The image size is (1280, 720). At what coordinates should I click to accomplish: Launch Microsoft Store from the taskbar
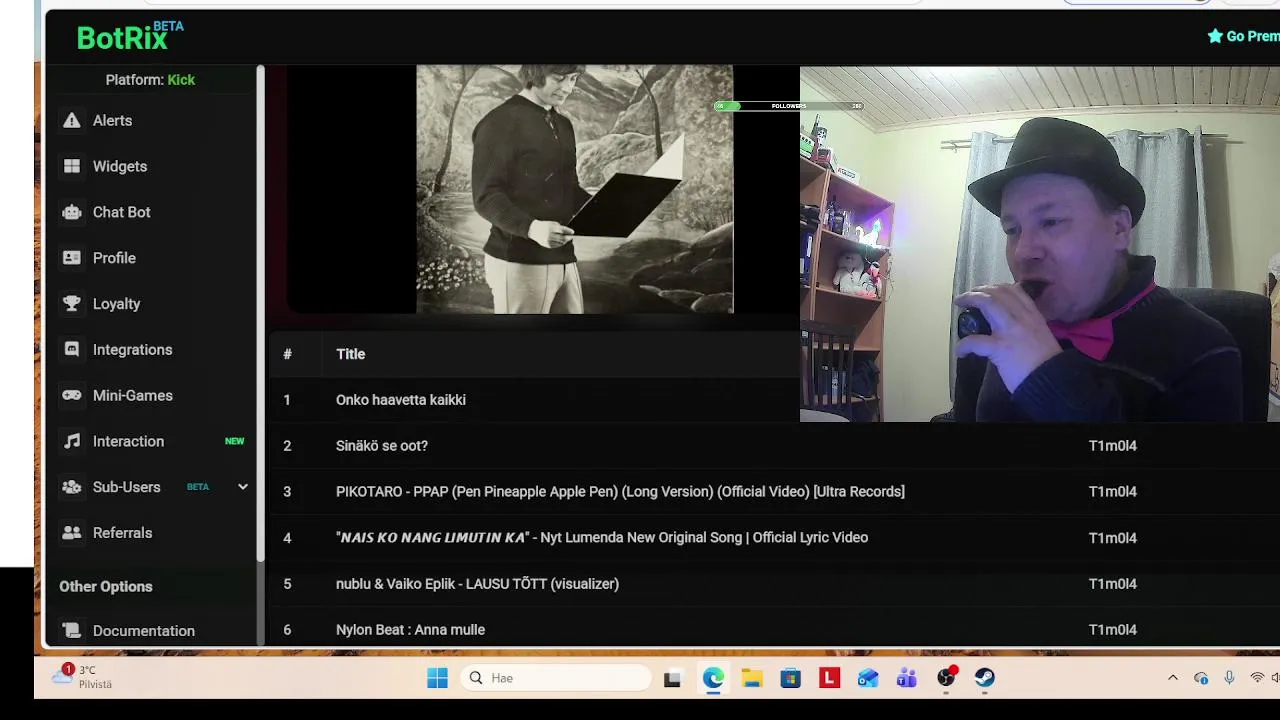pos(790,678)
